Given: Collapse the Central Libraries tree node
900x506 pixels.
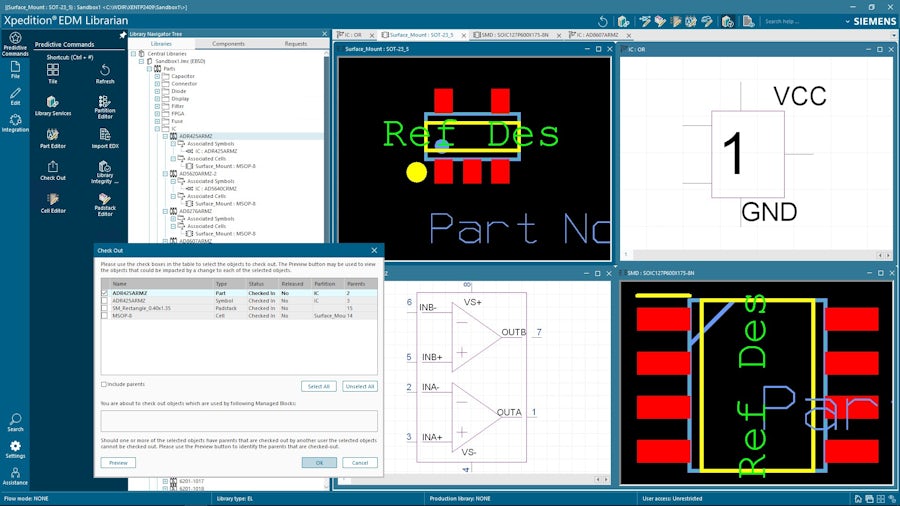Looking at the screenshot, I should point(134,53).
